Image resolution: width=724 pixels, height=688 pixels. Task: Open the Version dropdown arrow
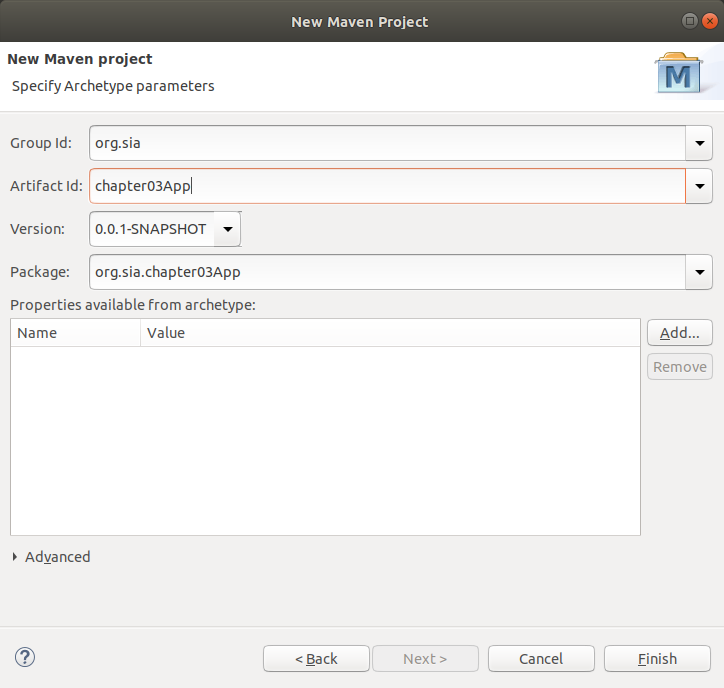[x=228, y=229]
